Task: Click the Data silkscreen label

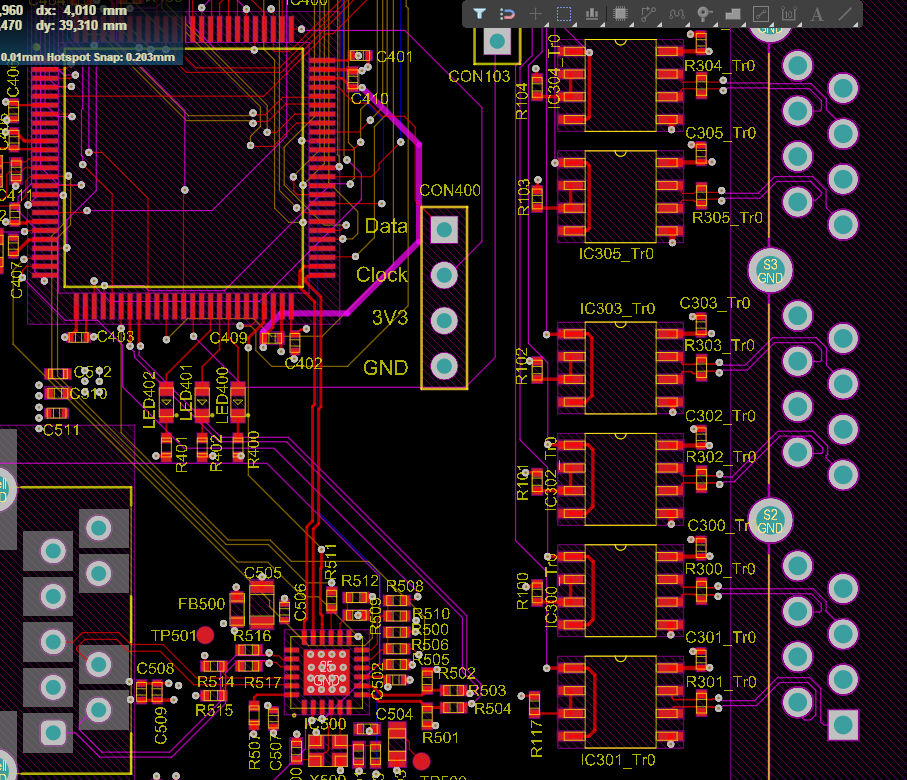Action: pyautogui.click(x=386, y=226)
